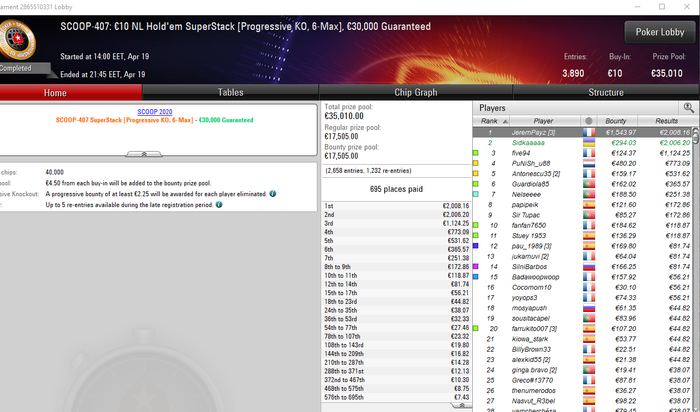
Task: Click the progressive knockout info icon
Action: click(273, 194)
